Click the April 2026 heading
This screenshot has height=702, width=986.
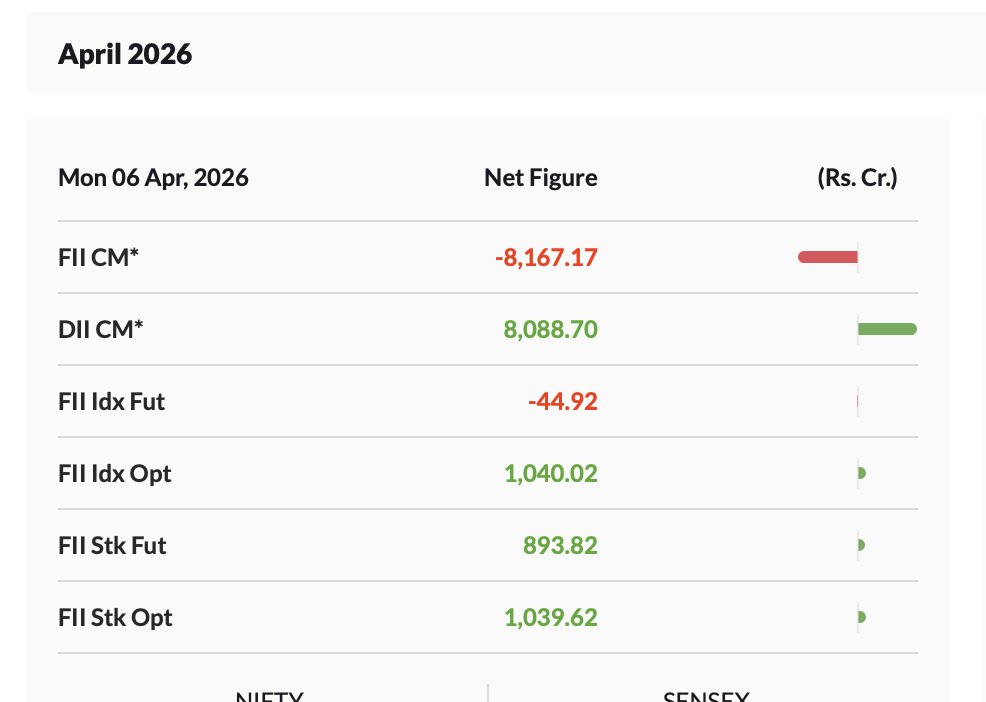click(125, 54)
